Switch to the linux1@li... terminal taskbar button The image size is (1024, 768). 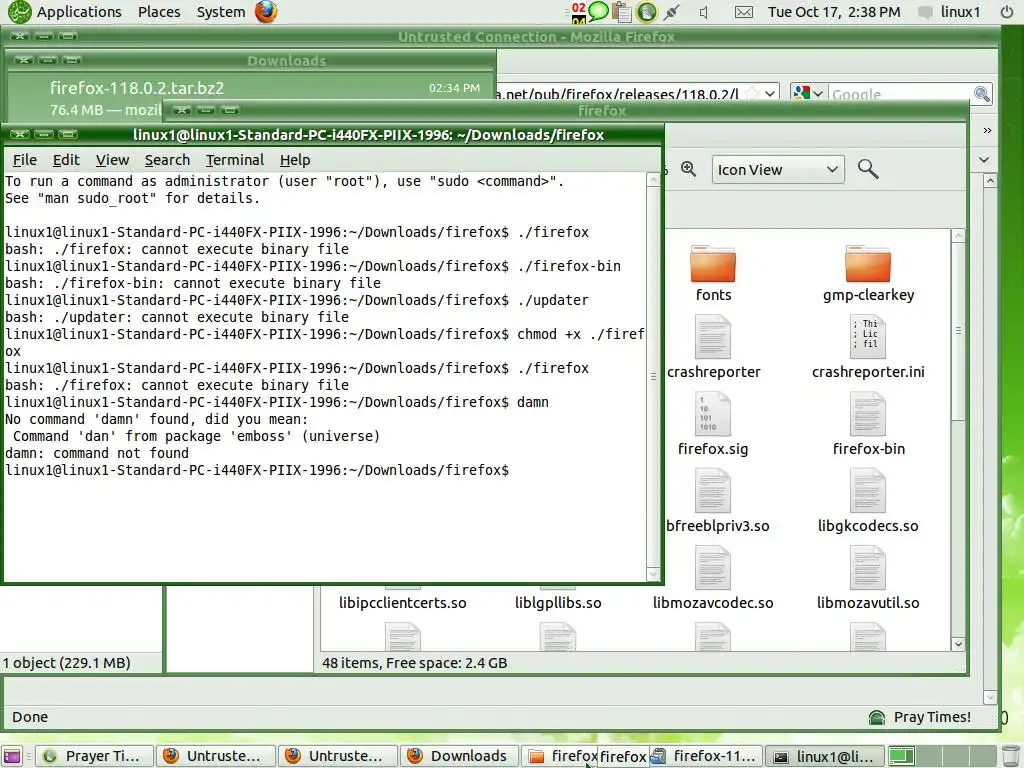pos(825,756)
